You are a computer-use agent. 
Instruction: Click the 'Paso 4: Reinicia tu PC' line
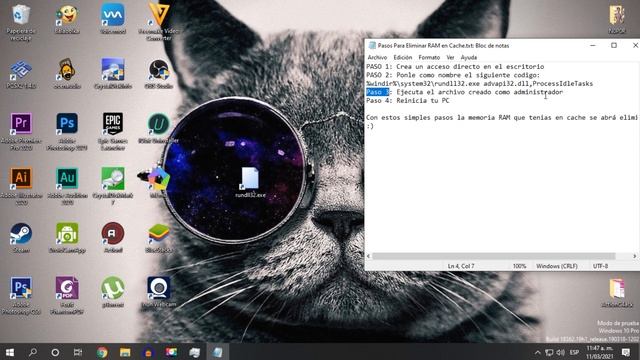point(407,101)
